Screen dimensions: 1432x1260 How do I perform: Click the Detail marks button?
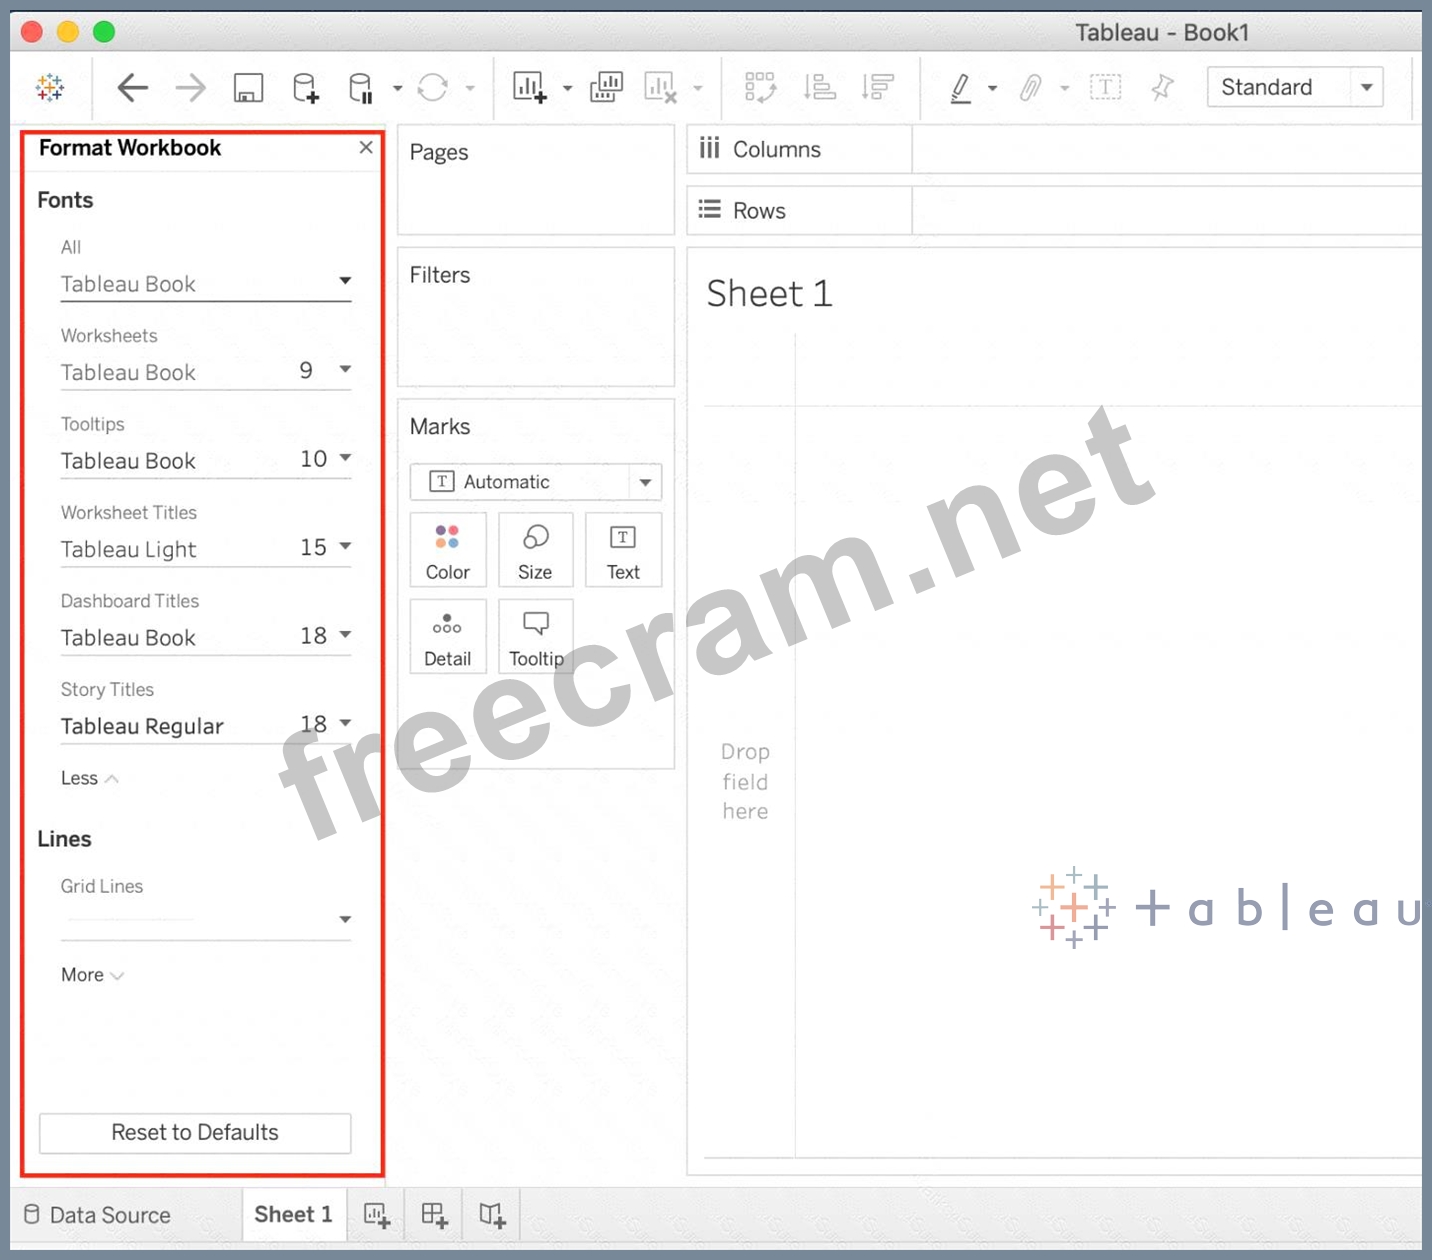pyautogui.click(x=447, y=637)
